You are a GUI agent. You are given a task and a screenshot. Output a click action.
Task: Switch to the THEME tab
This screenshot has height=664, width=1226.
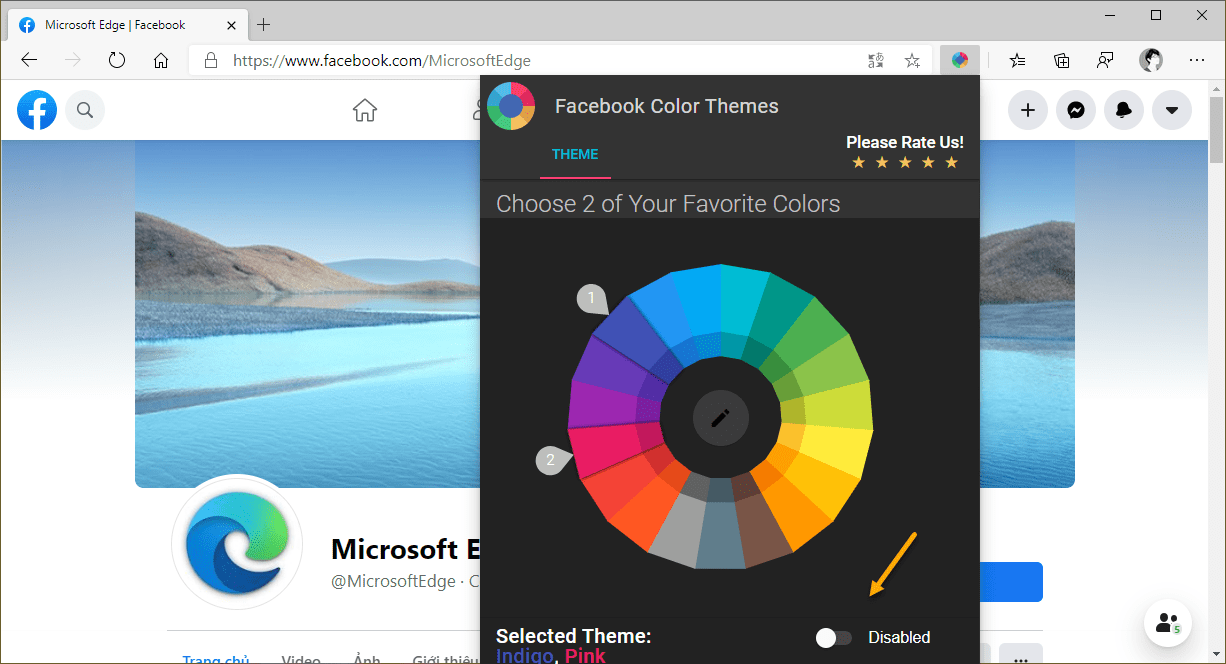575,154
